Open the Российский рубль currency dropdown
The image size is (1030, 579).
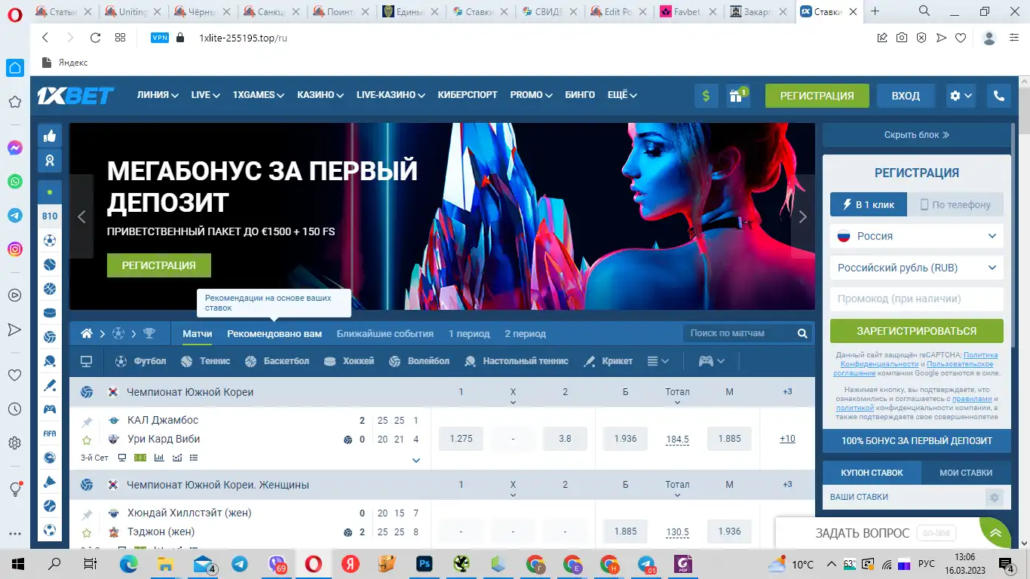click(x=915, y=267)
